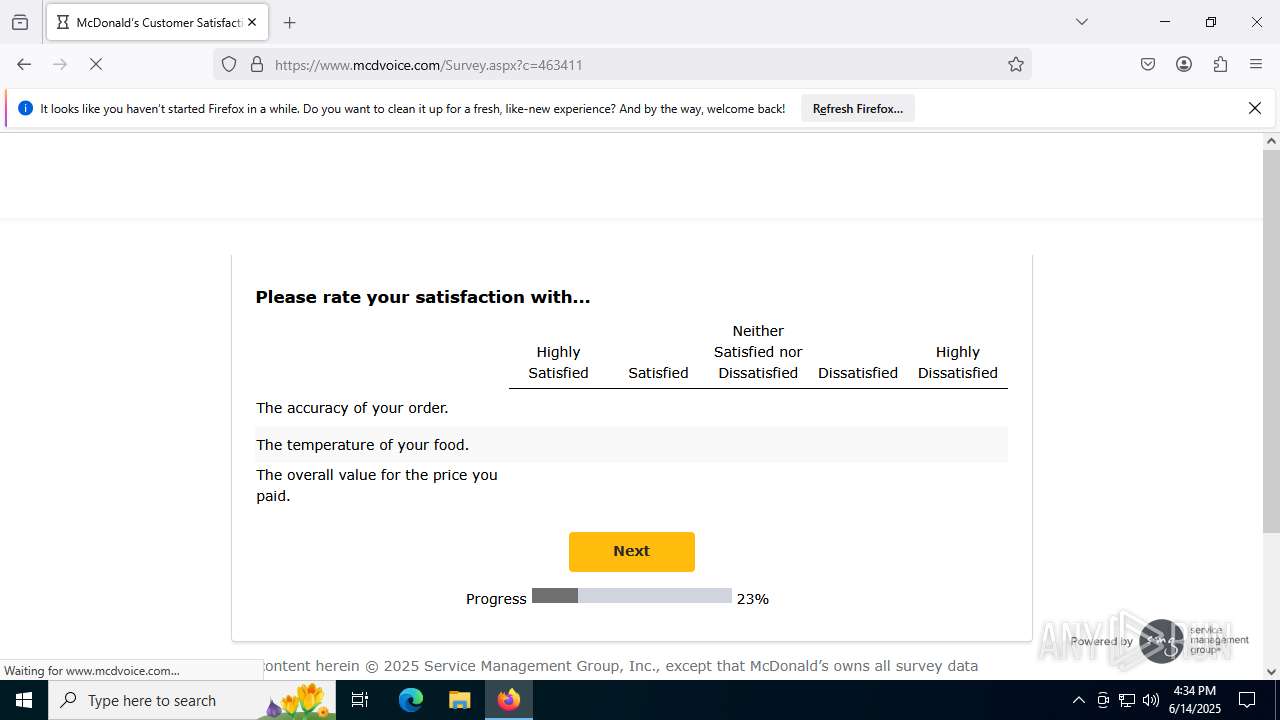This screenshot has width=1280, height=720.
Task: Click the 'Dissatisfied' column header
Action: pyautogui.click(x=858, y=373)
